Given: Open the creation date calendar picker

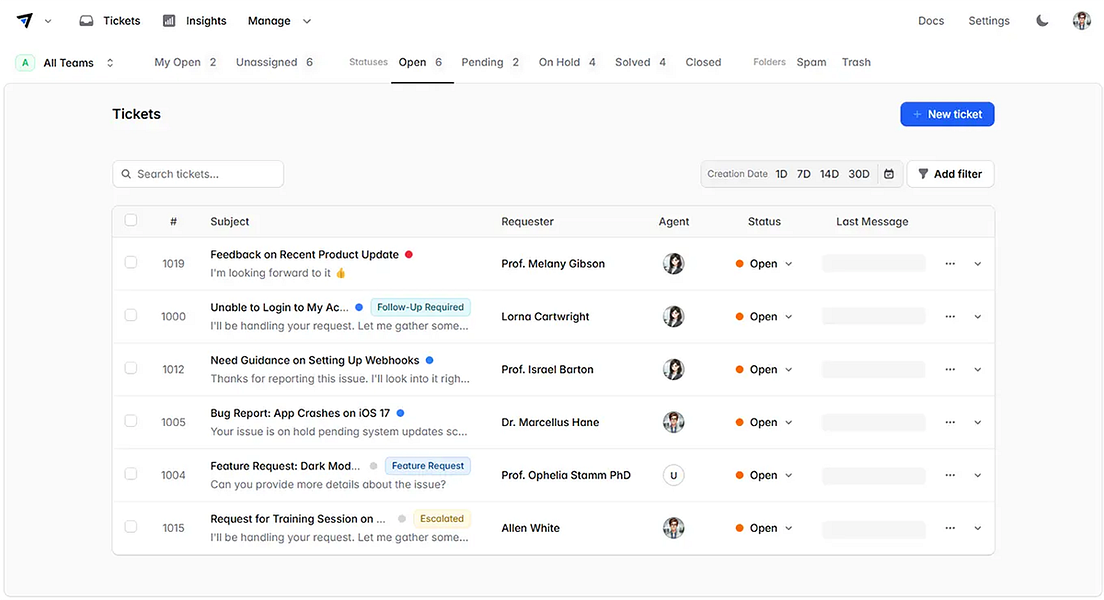Looking at the screenshot, I should (889, 174).
